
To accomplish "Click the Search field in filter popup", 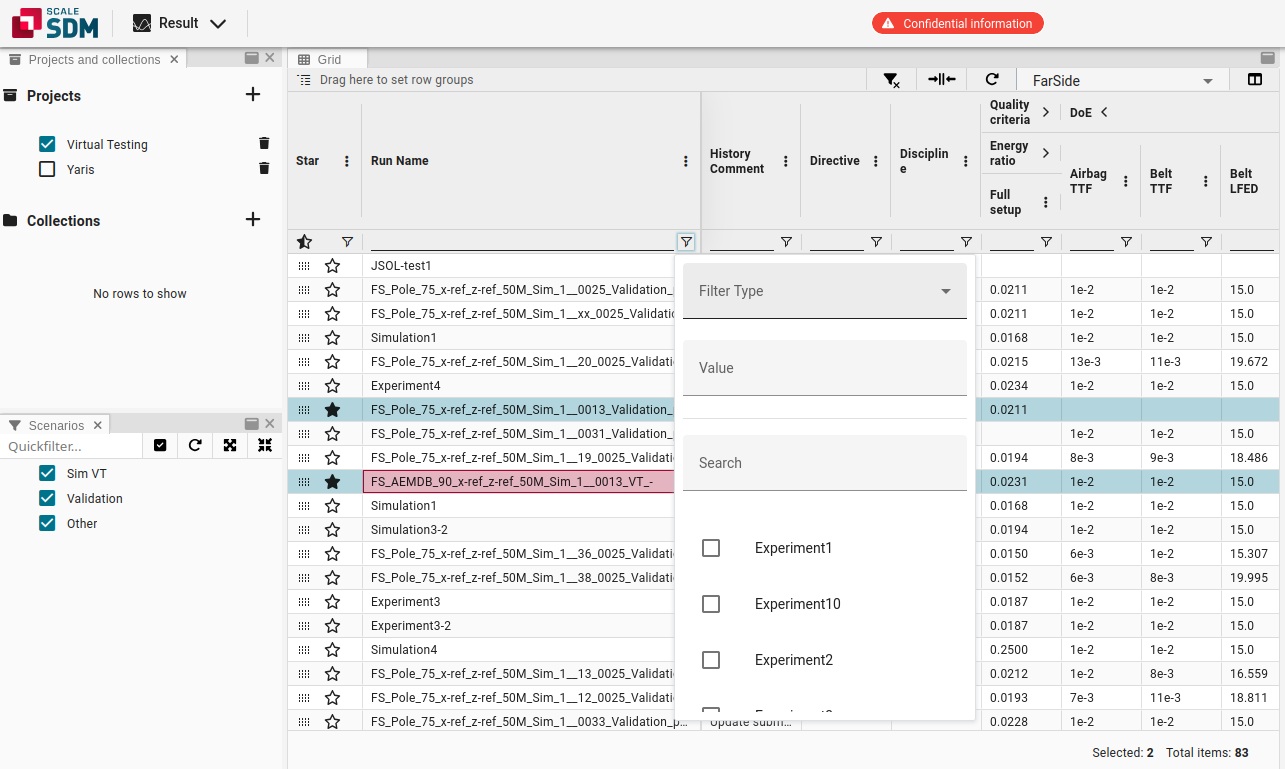I will [824, 463].
